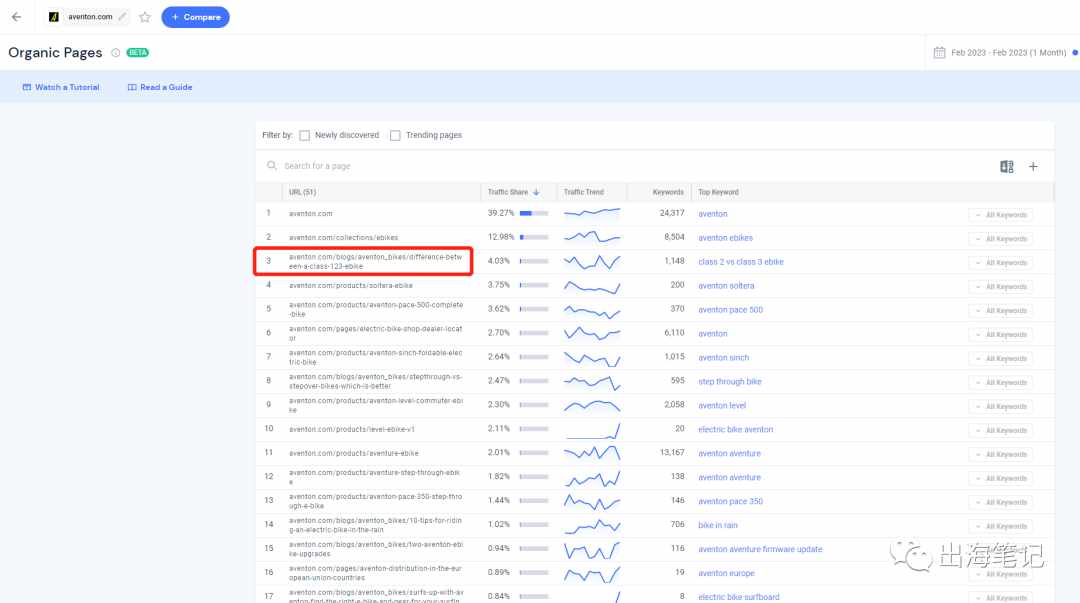The image size is (1080, 603).
Task: Add a column with the plus icon
Action: click(1033, 167)
